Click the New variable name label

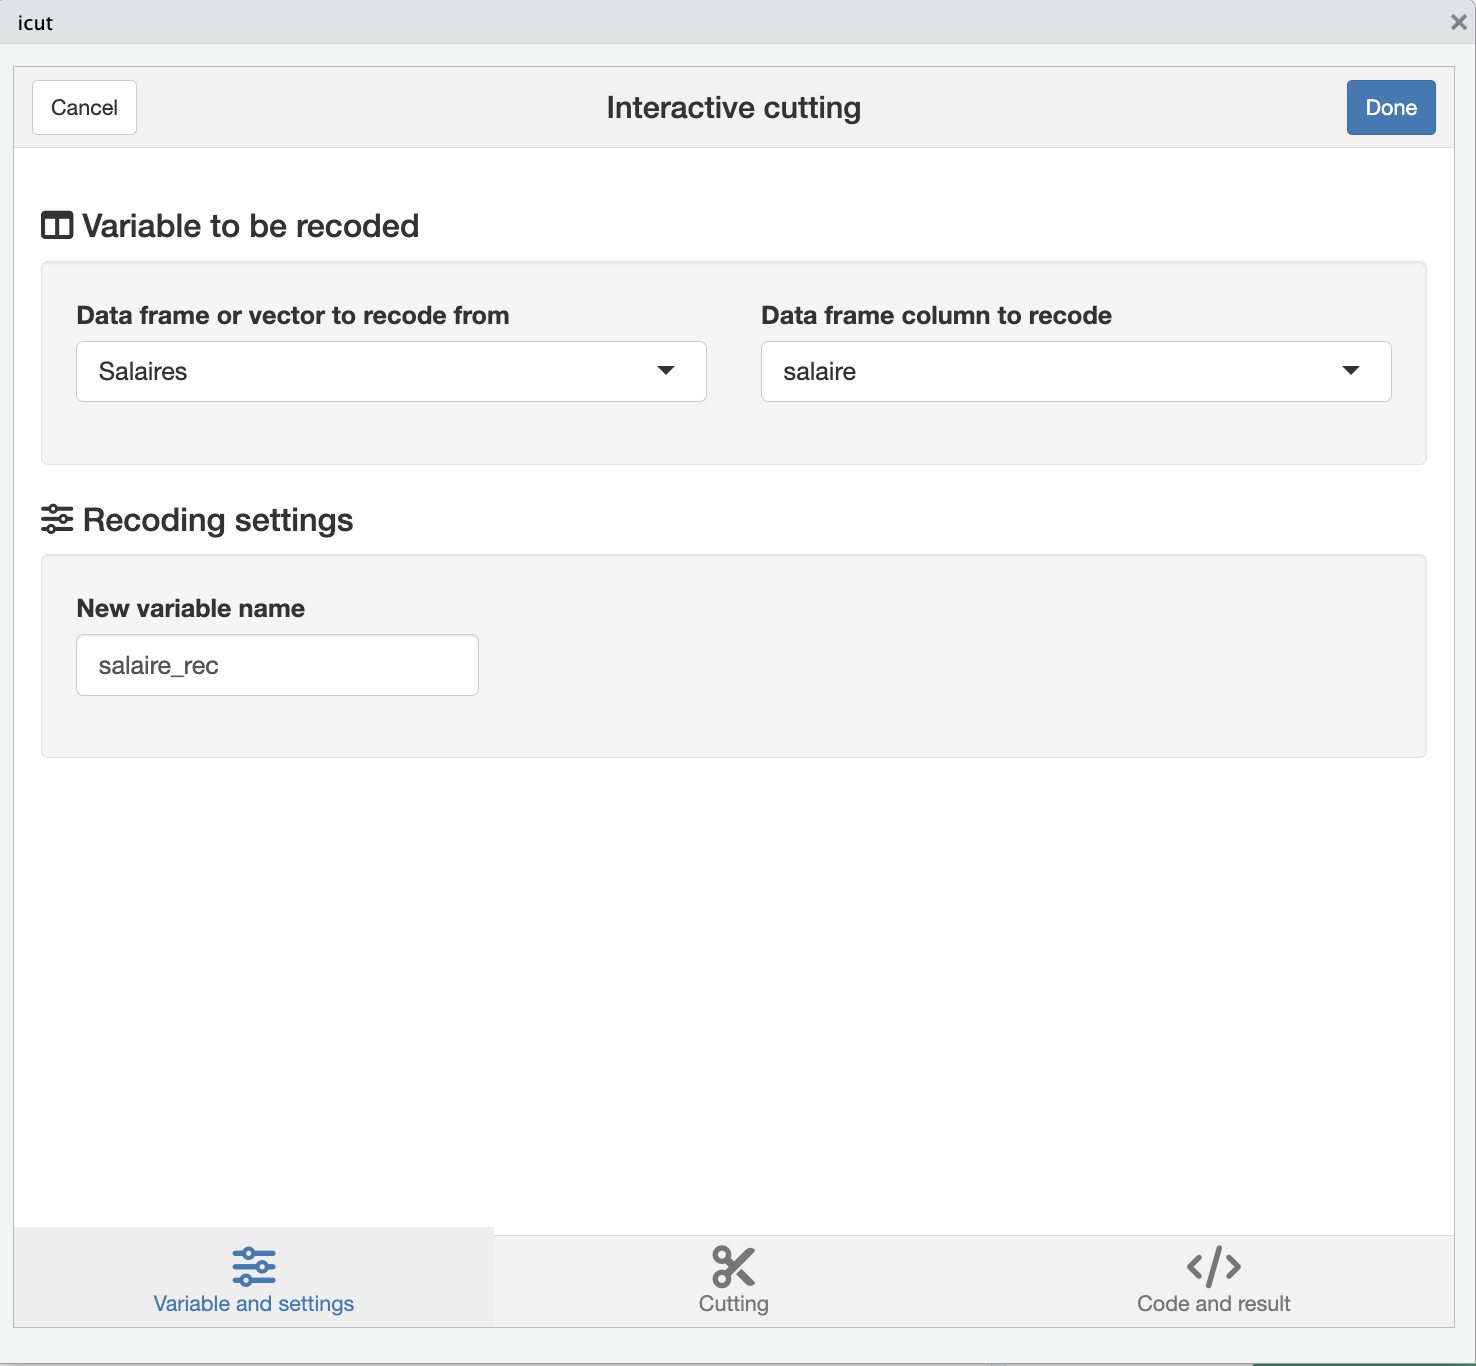click(191, 608)
